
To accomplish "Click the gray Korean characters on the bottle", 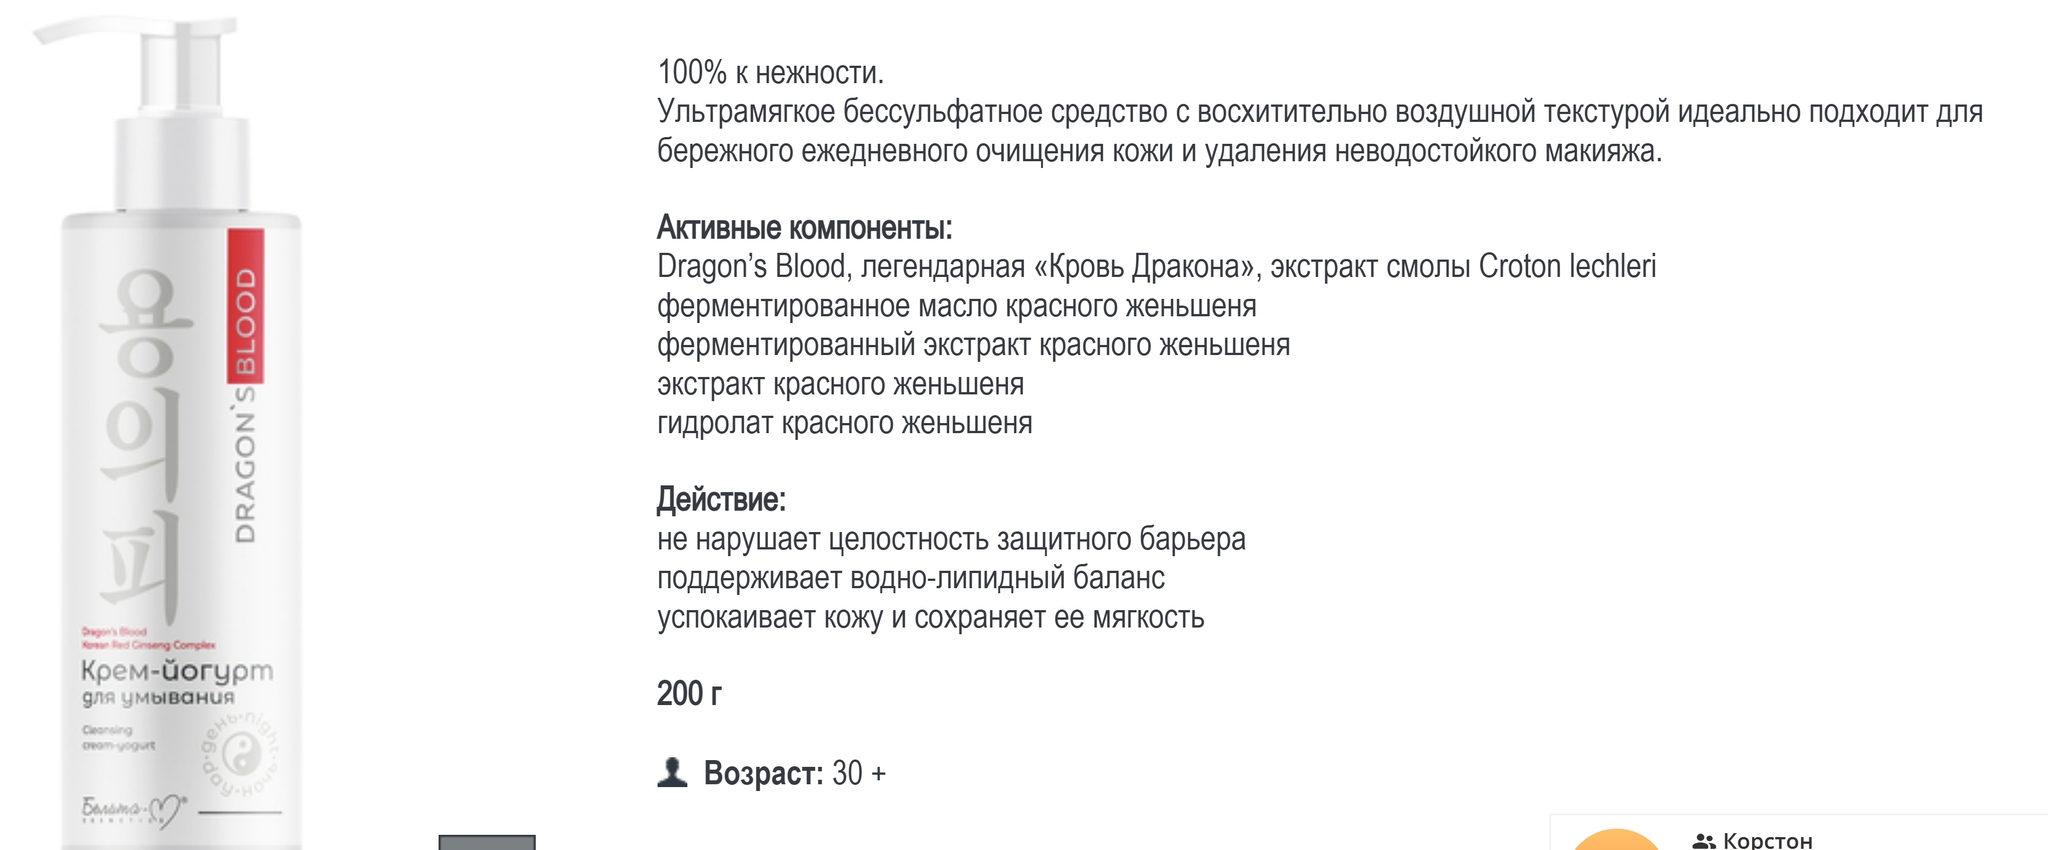I will click(x=142, y=437).
